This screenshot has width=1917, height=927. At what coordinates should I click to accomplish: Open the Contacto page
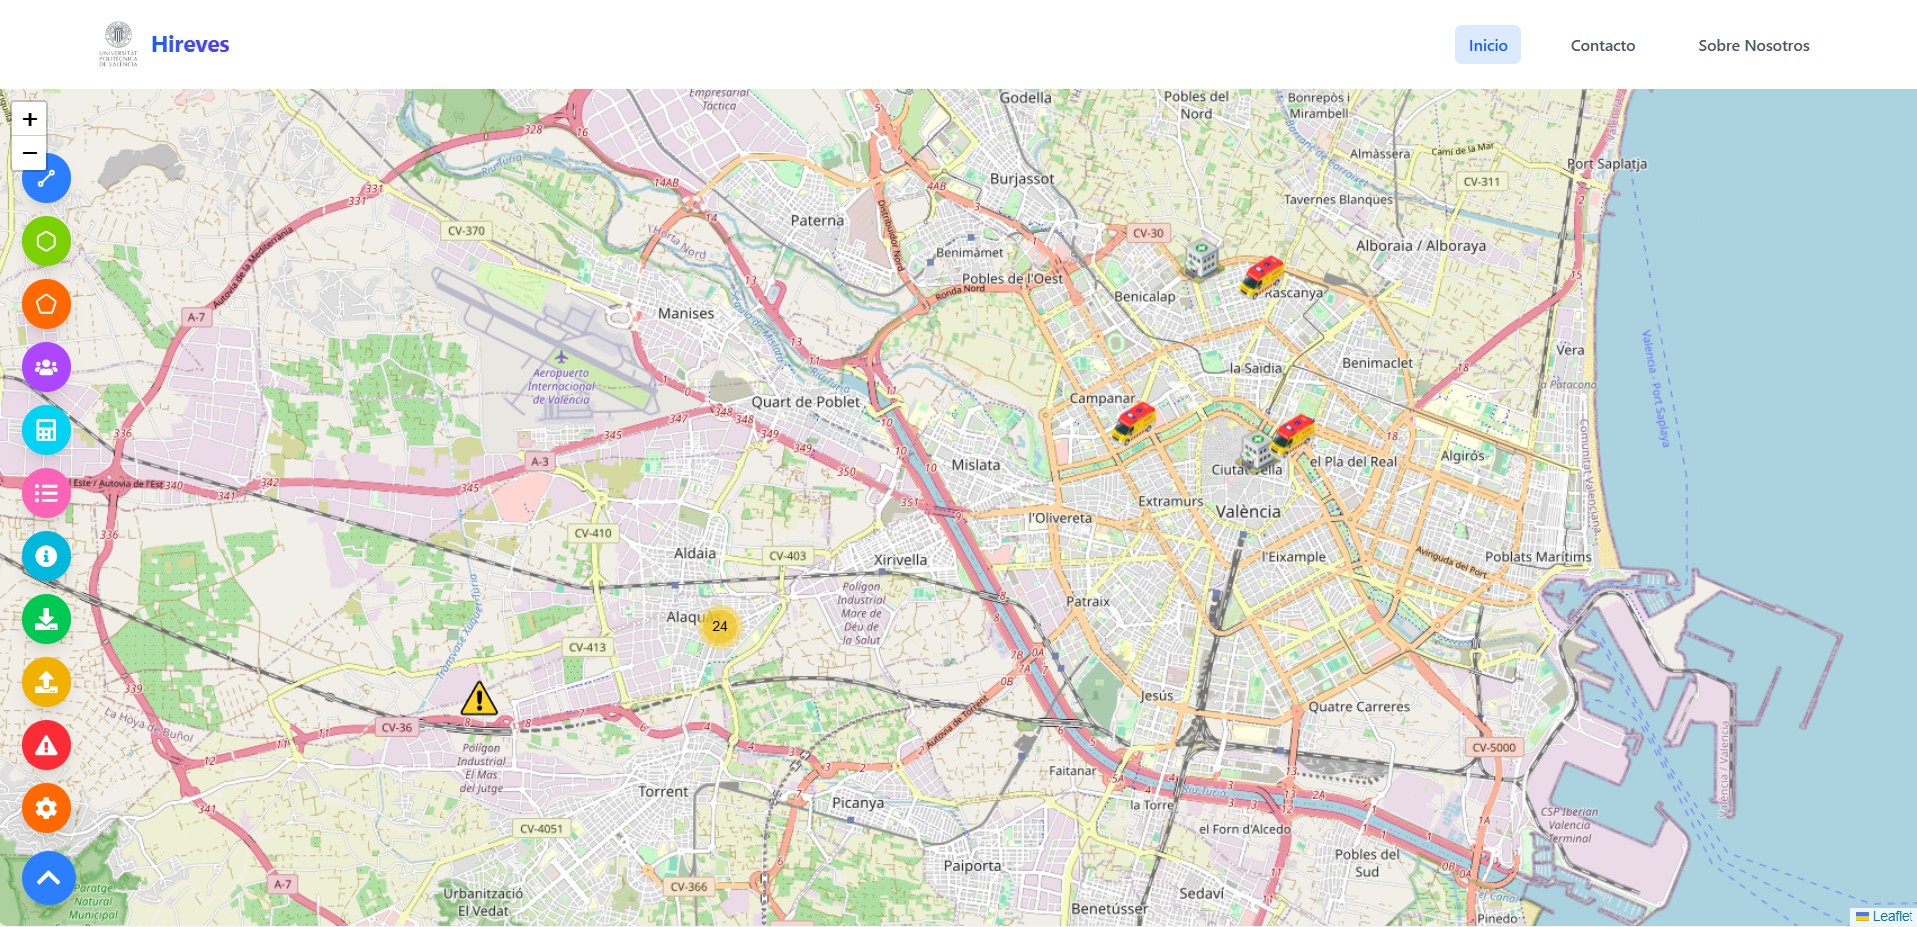pos(1602,45)
